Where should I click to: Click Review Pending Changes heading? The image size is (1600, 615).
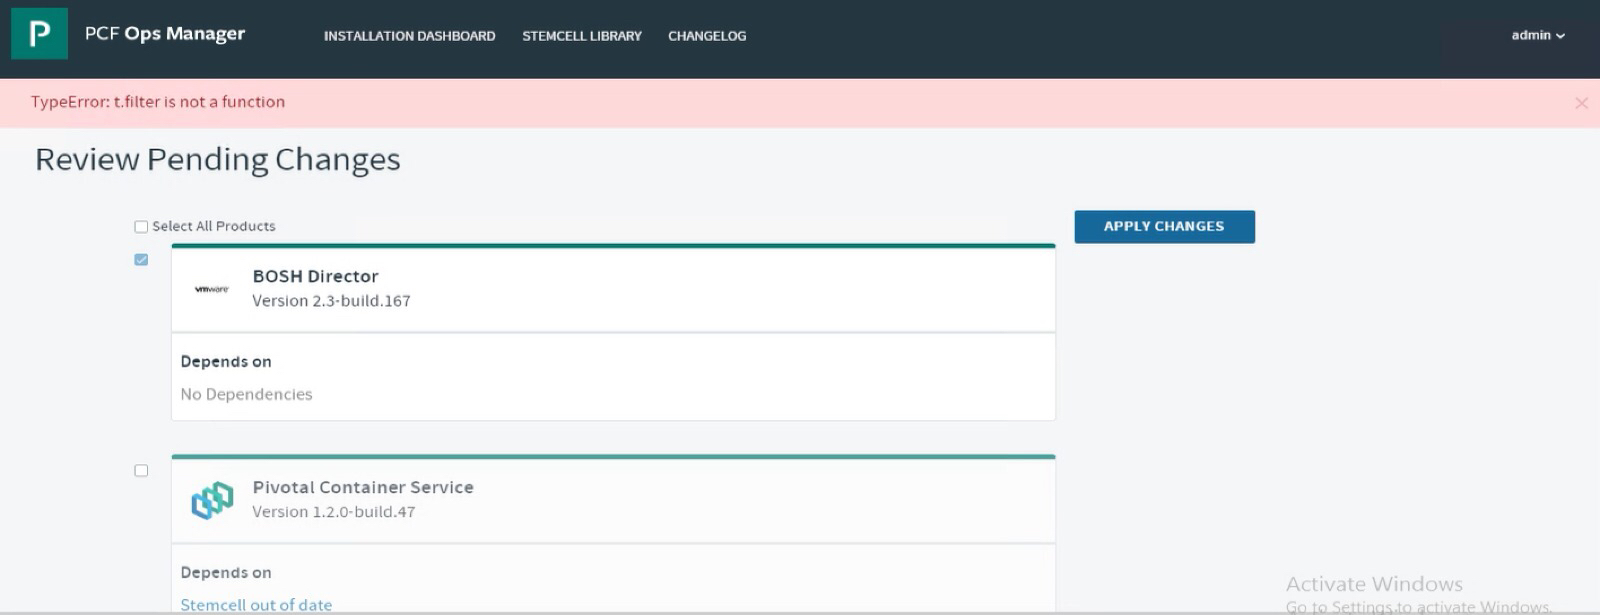click(x=218, y=160)
